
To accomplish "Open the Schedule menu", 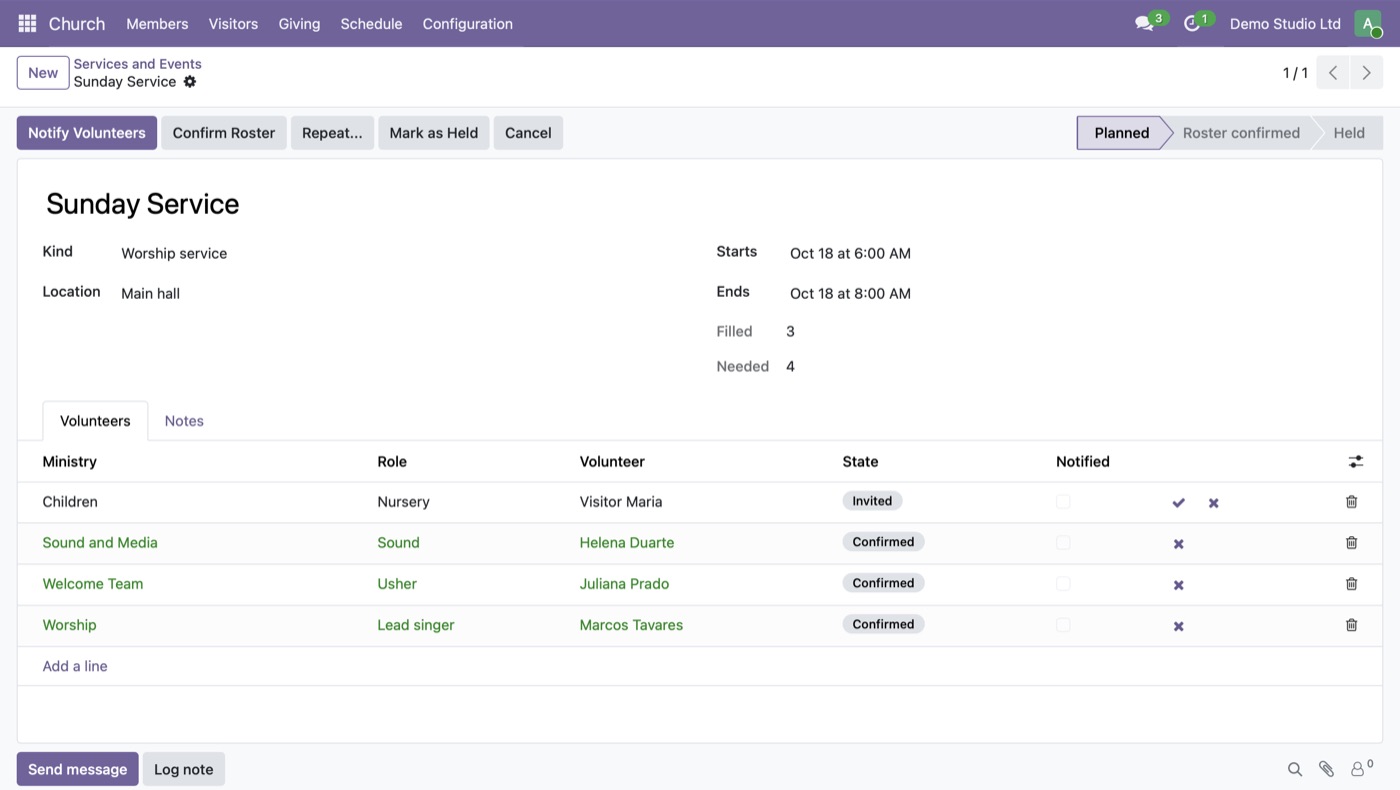I will (371, 24).
